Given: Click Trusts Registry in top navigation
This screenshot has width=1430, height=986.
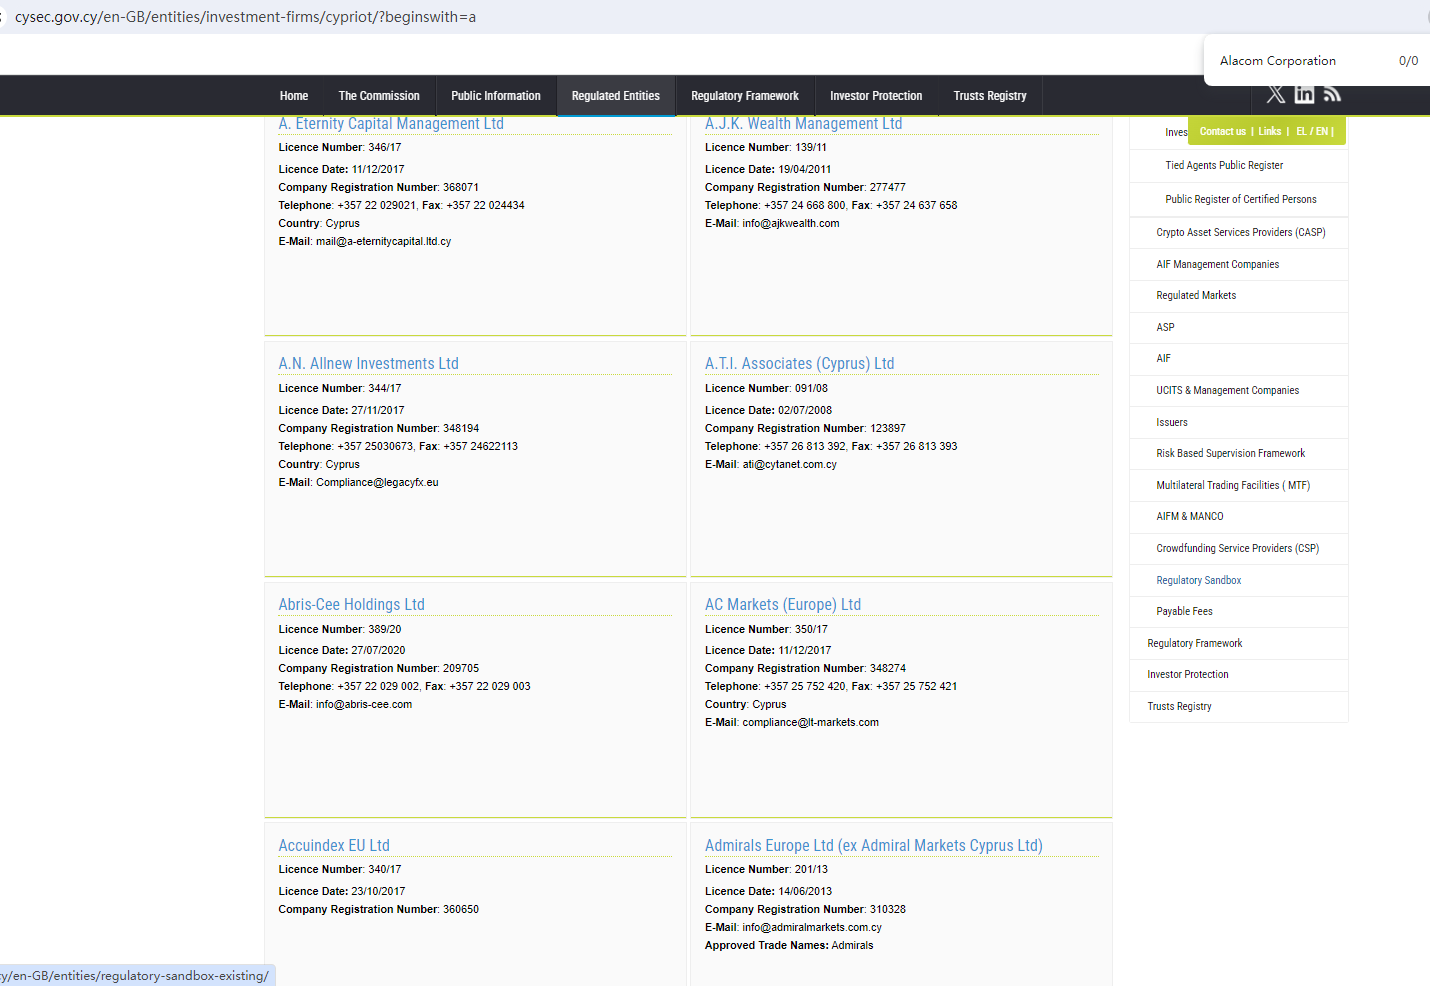Looking at the screenshot, I should click(x=989, y=96).
